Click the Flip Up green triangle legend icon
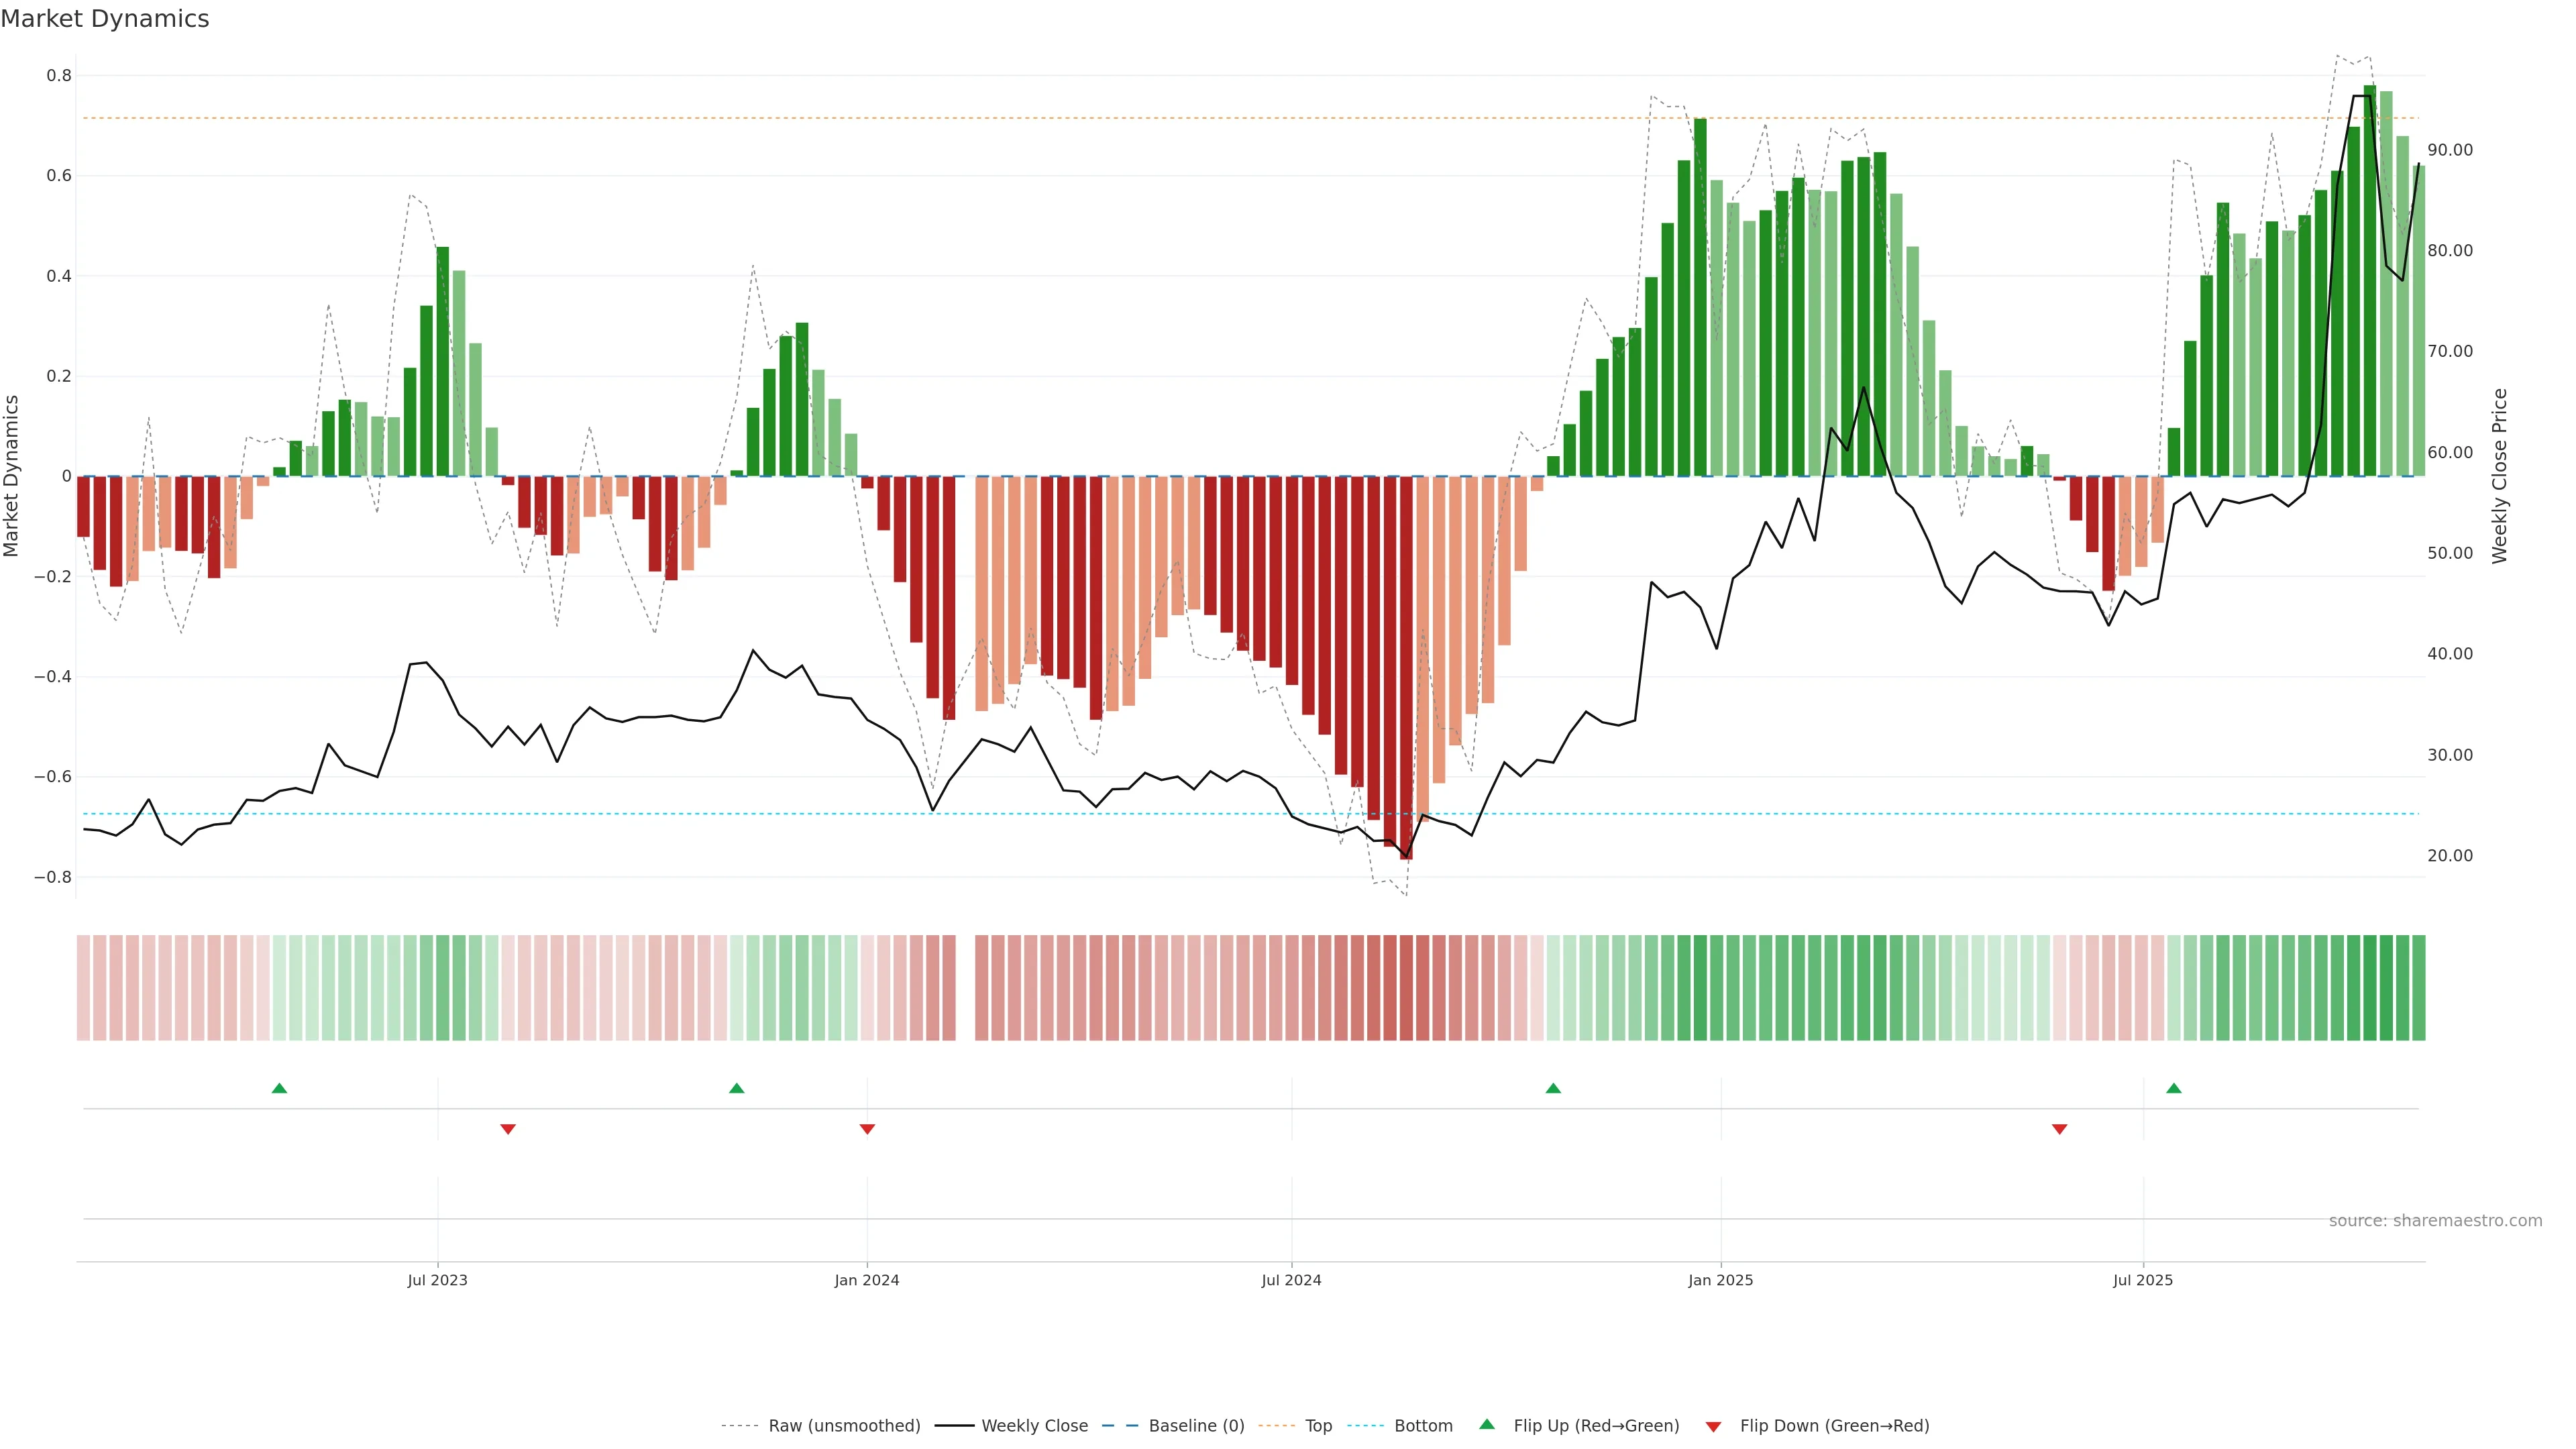 (1487, 1424)
